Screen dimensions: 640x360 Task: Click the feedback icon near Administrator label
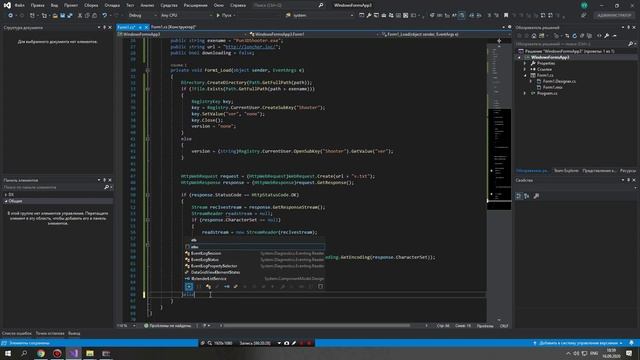tap(584, 16)
